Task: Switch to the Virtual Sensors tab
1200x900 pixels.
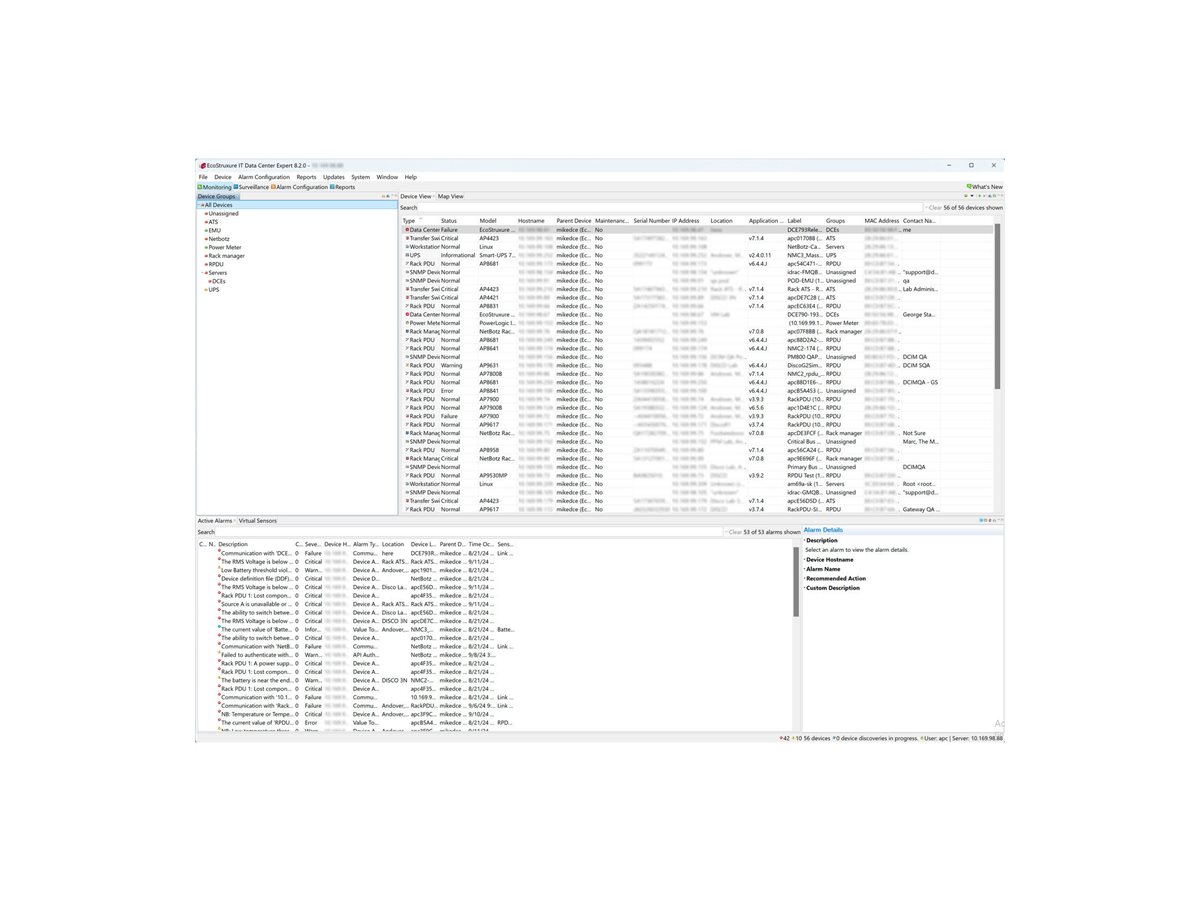Action: tap(257, 521)
